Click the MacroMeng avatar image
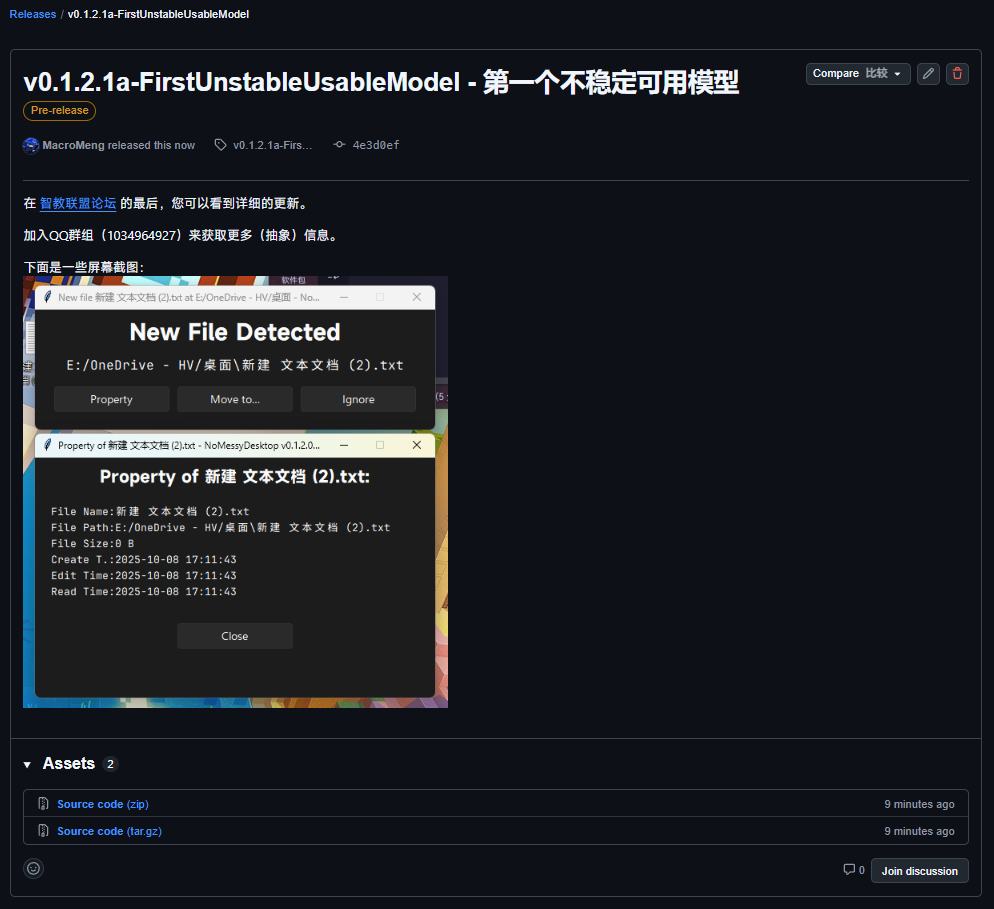 pos(31,145)
